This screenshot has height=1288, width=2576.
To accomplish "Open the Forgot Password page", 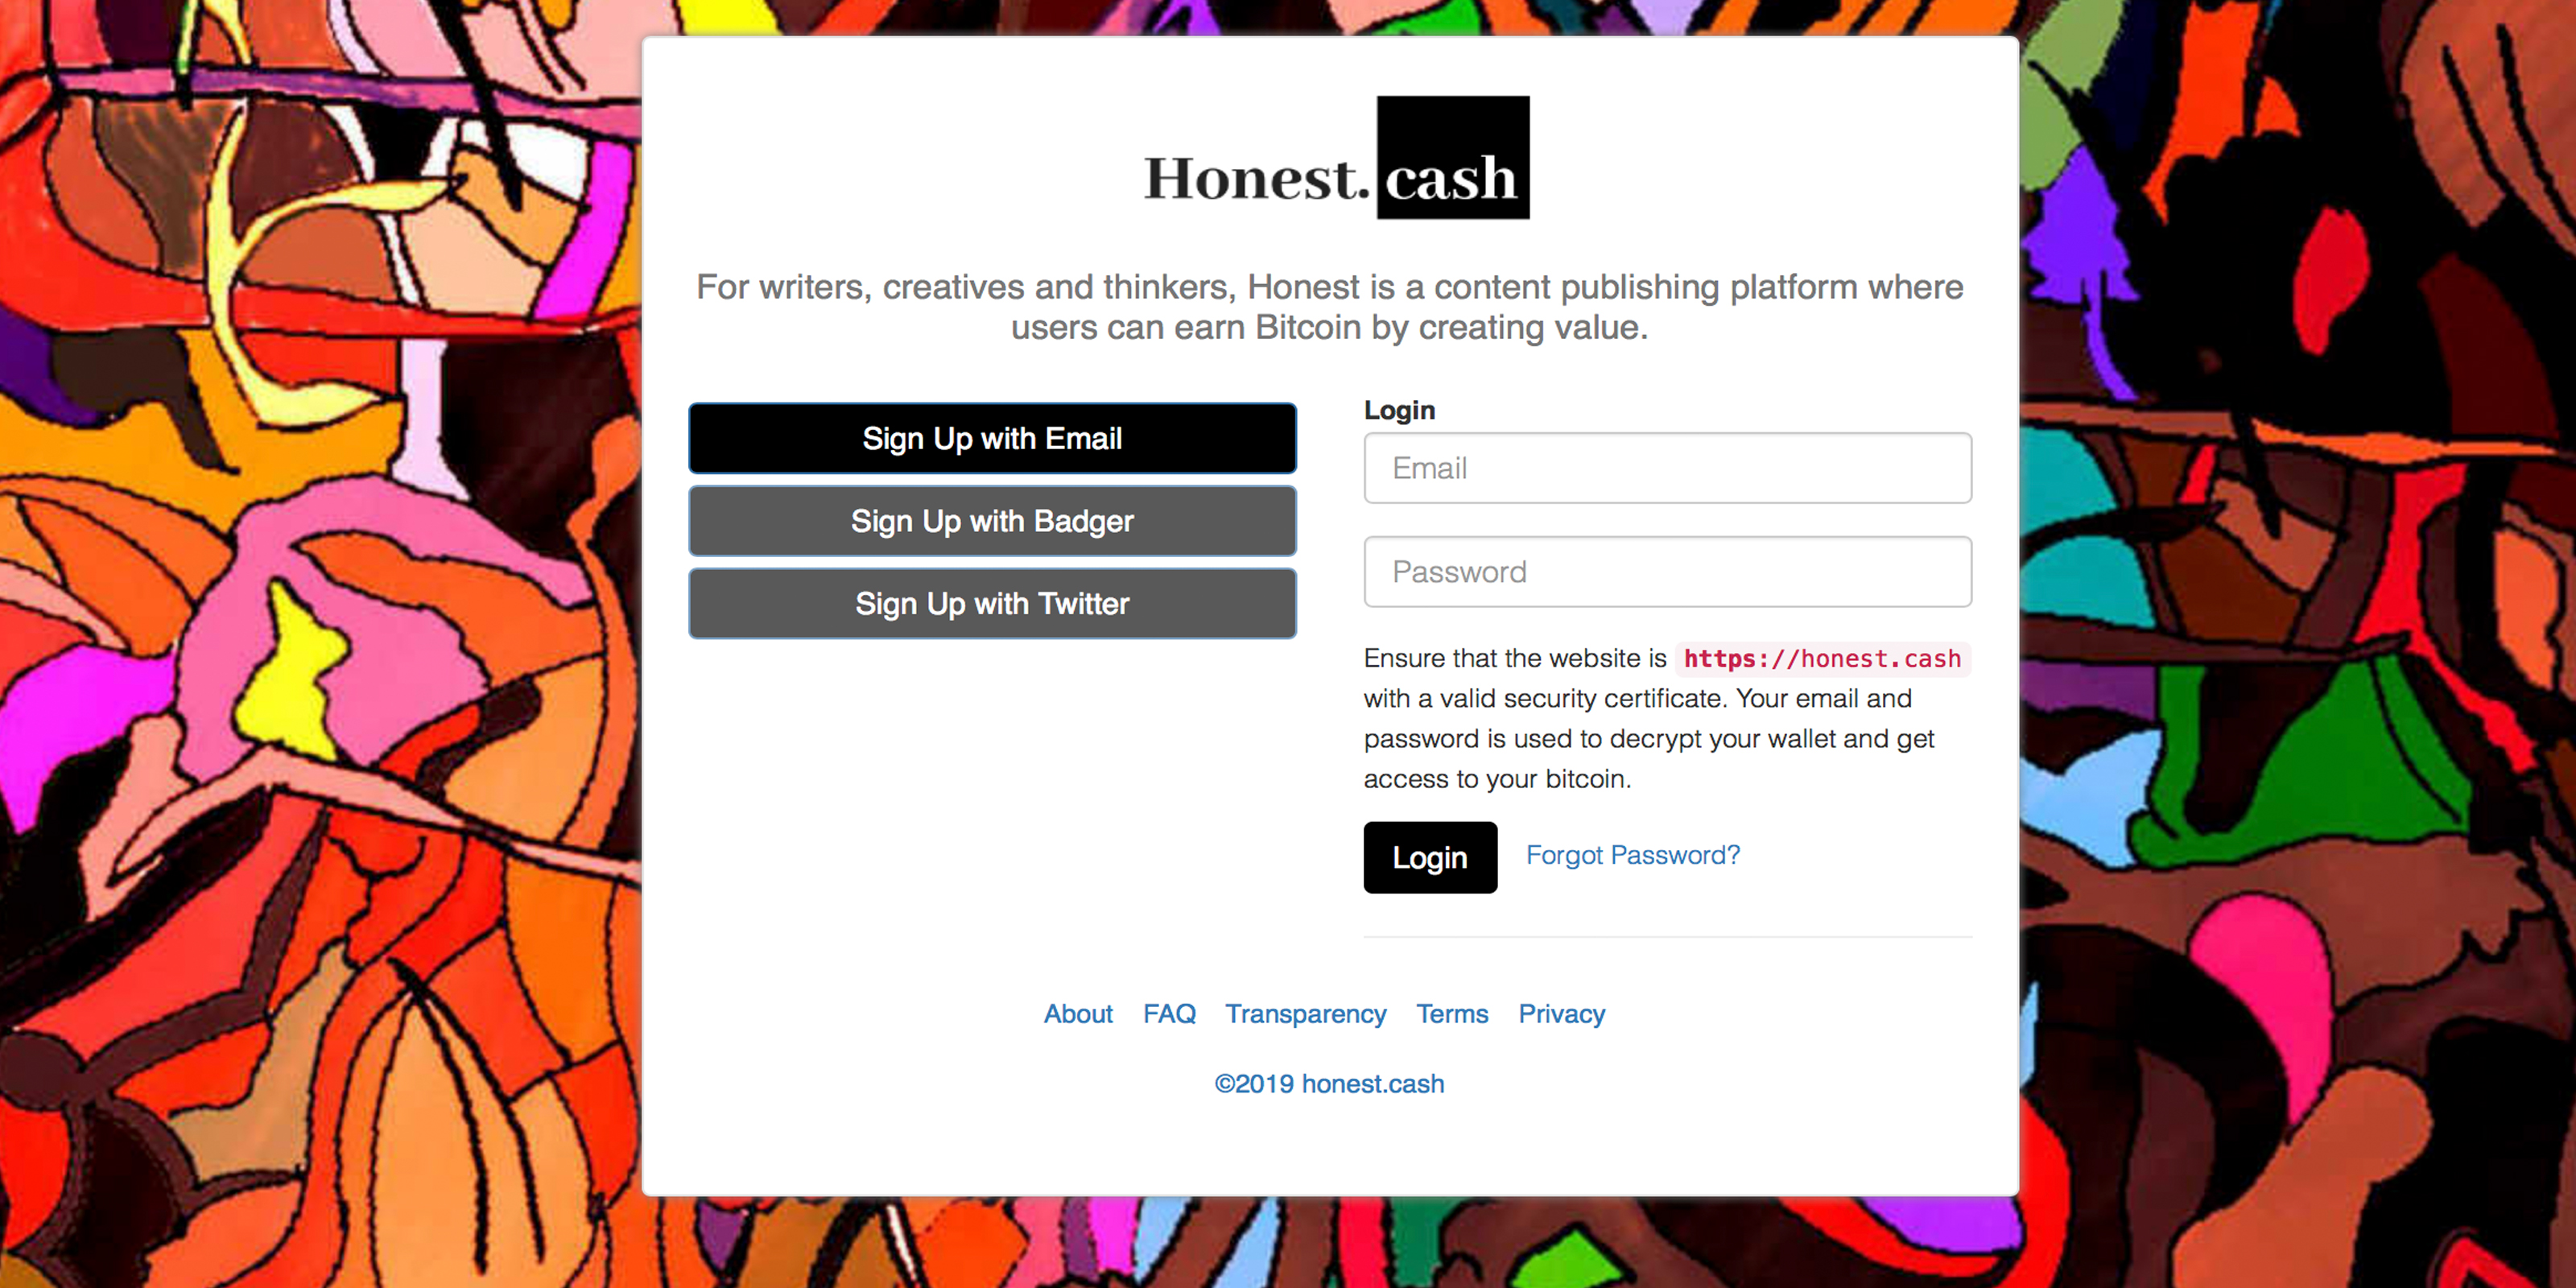I will [x=1632, y=855].
